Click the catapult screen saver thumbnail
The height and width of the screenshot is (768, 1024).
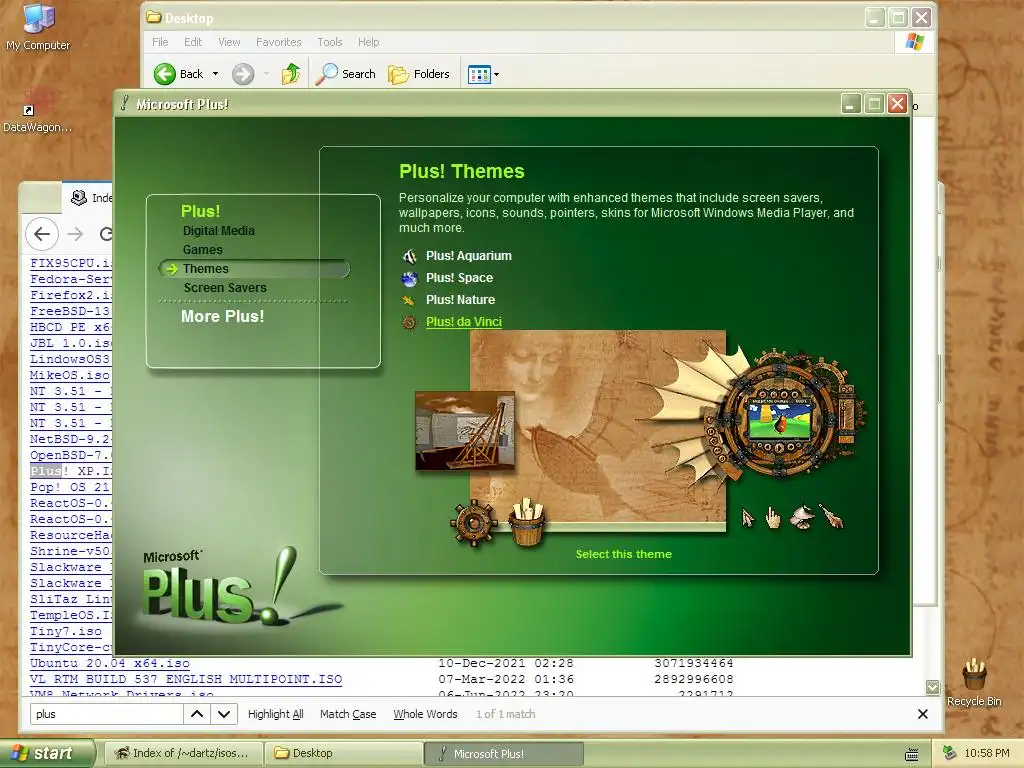point(465,431)
